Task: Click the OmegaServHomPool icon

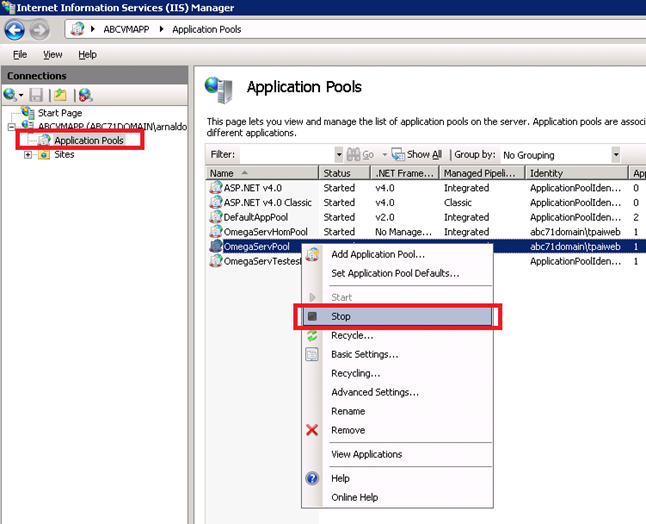Action: click(216, 232)
